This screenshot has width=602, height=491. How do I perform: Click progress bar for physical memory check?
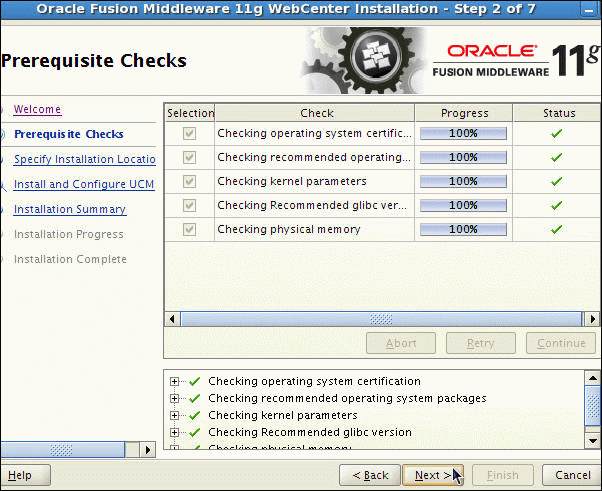click(463, 229)
